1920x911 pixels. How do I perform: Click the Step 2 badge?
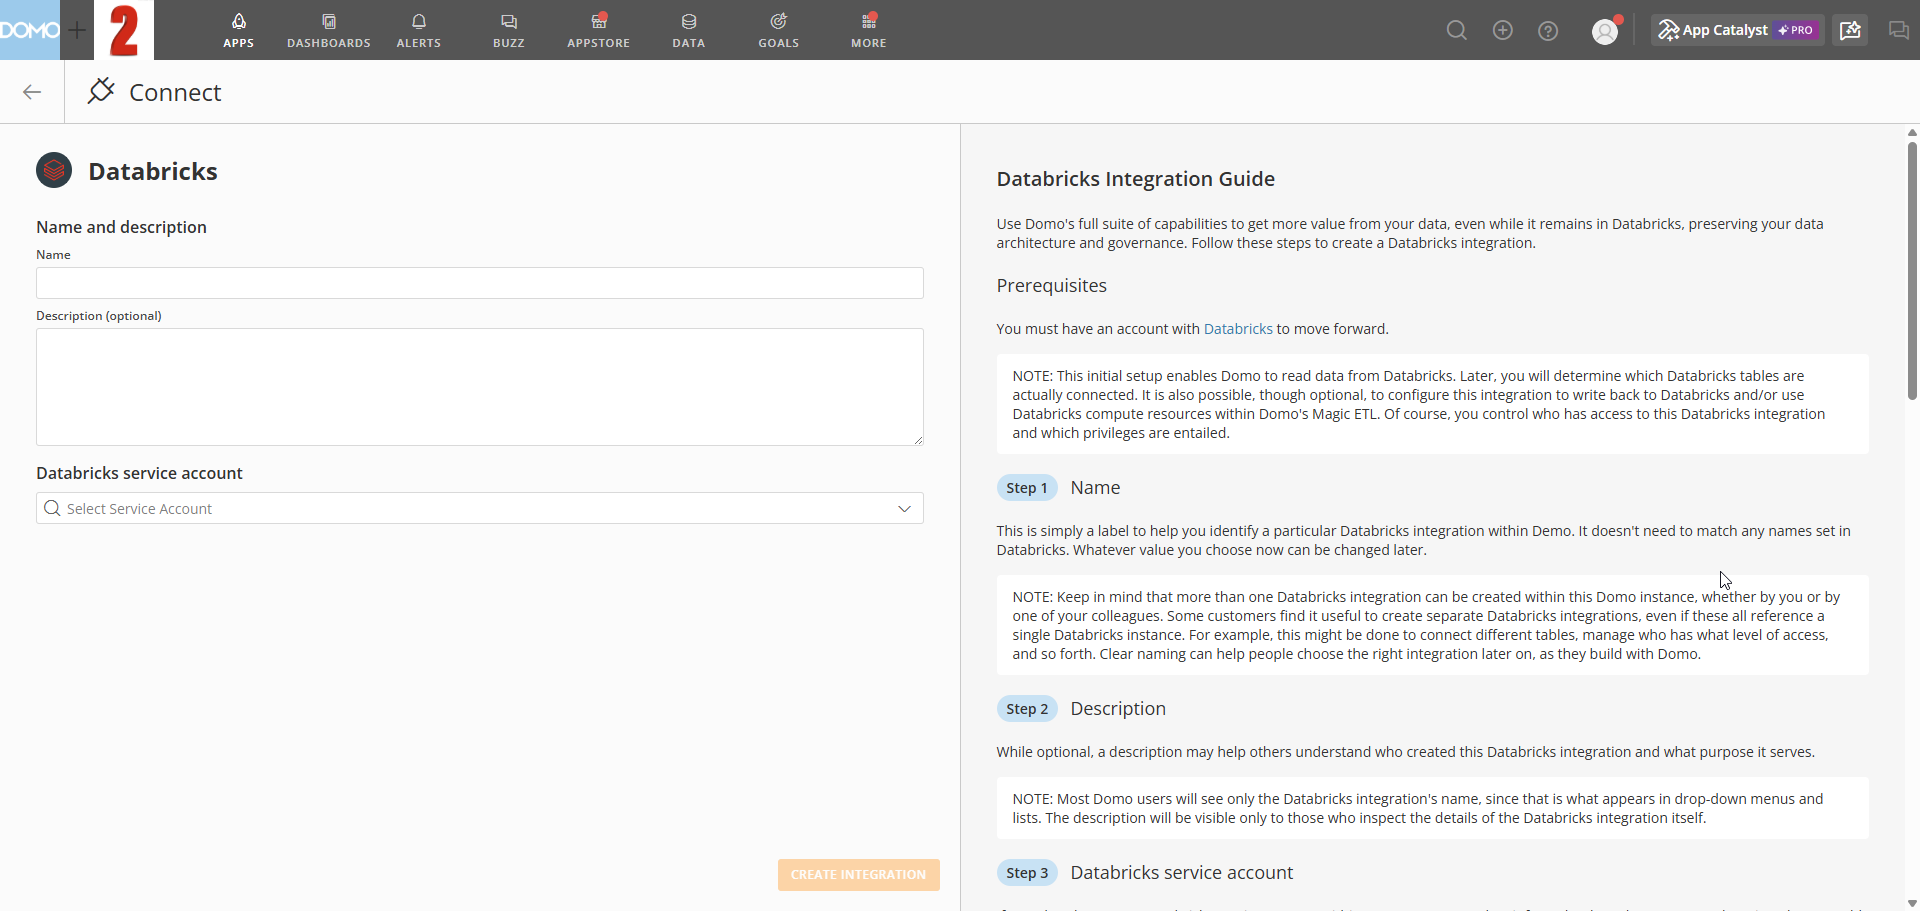coord(1027,709)
